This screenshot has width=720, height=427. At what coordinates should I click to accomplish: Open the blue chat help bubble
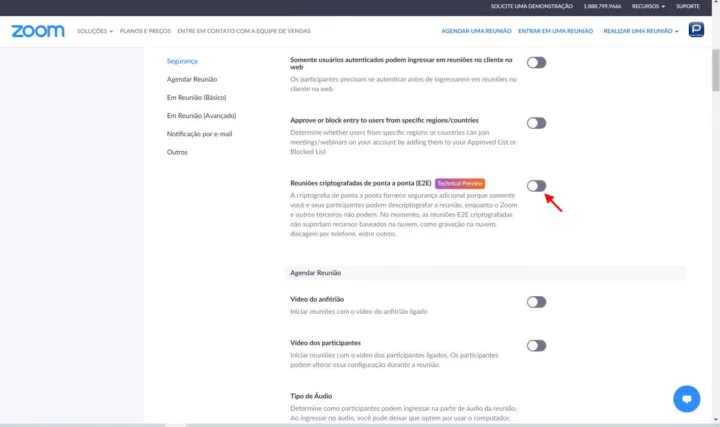[x=687, y=398]
